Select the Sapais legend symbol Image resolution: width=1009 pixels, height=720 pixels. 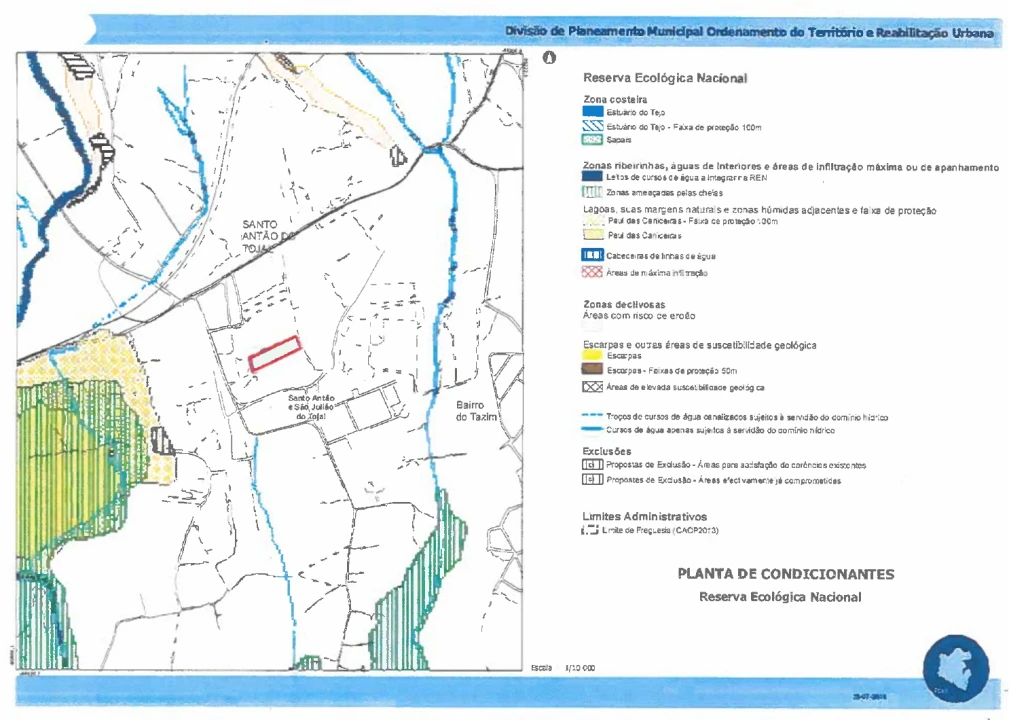pos(592,142)
